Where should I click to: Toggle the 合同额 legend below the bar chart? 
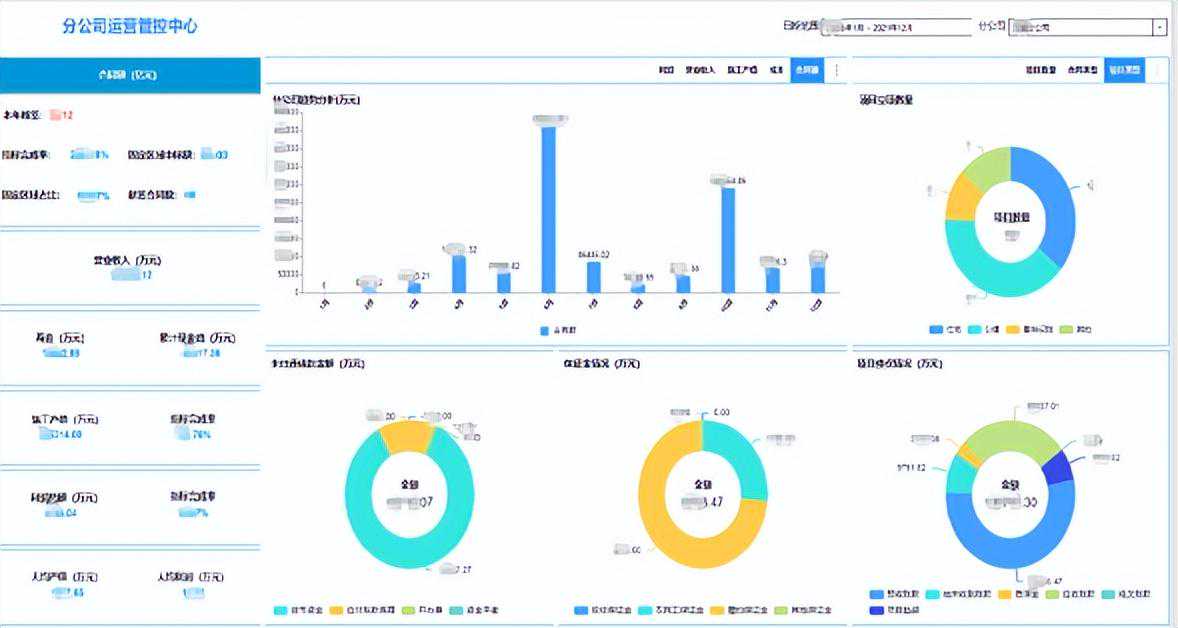coord(556,329)
